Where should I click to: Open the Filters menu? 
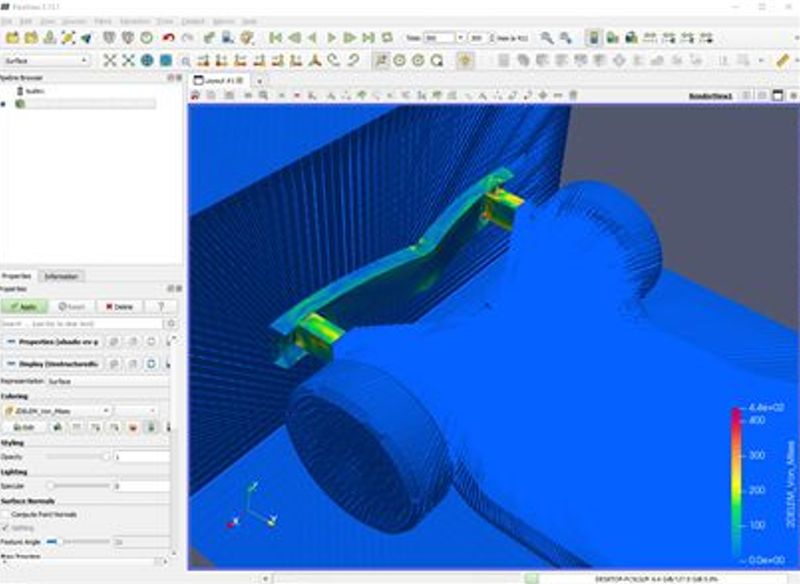pos(103,21)
